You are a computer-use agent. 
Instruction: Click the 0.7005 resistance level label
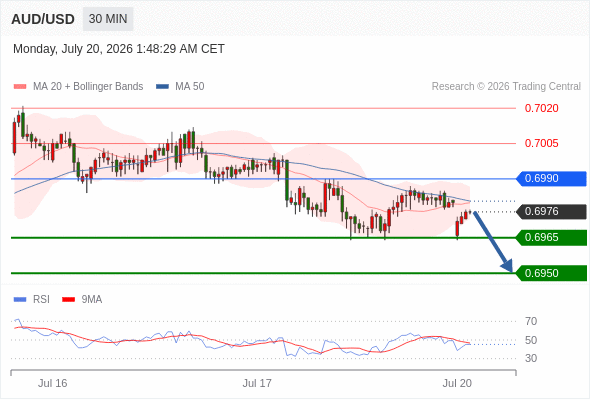tap(541, 143)
